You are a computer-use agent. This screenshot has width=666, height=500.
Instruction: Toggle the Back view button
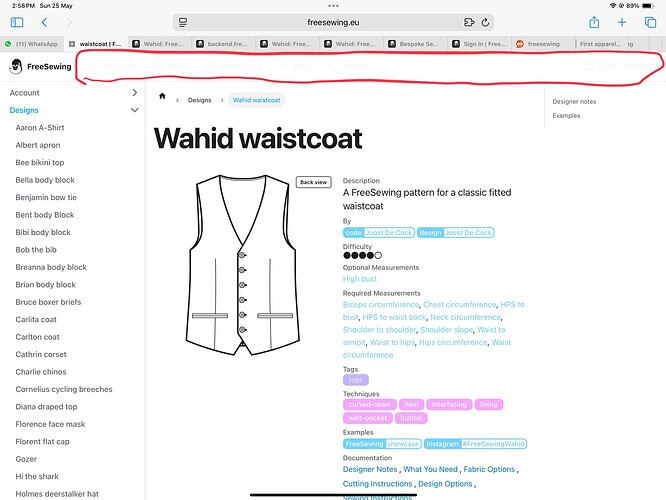(313, 182)
